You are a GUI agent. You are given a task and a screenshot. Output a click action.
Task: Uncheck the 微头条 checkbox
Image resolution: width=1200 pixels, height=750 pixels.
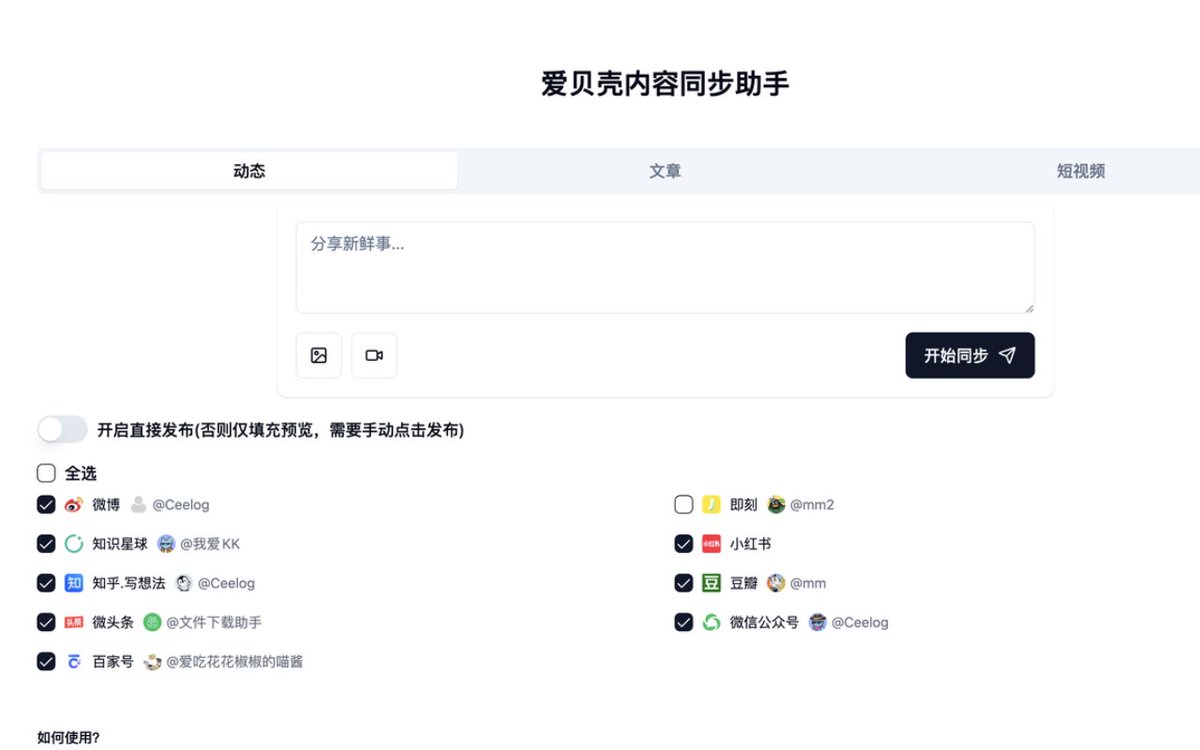46,622
